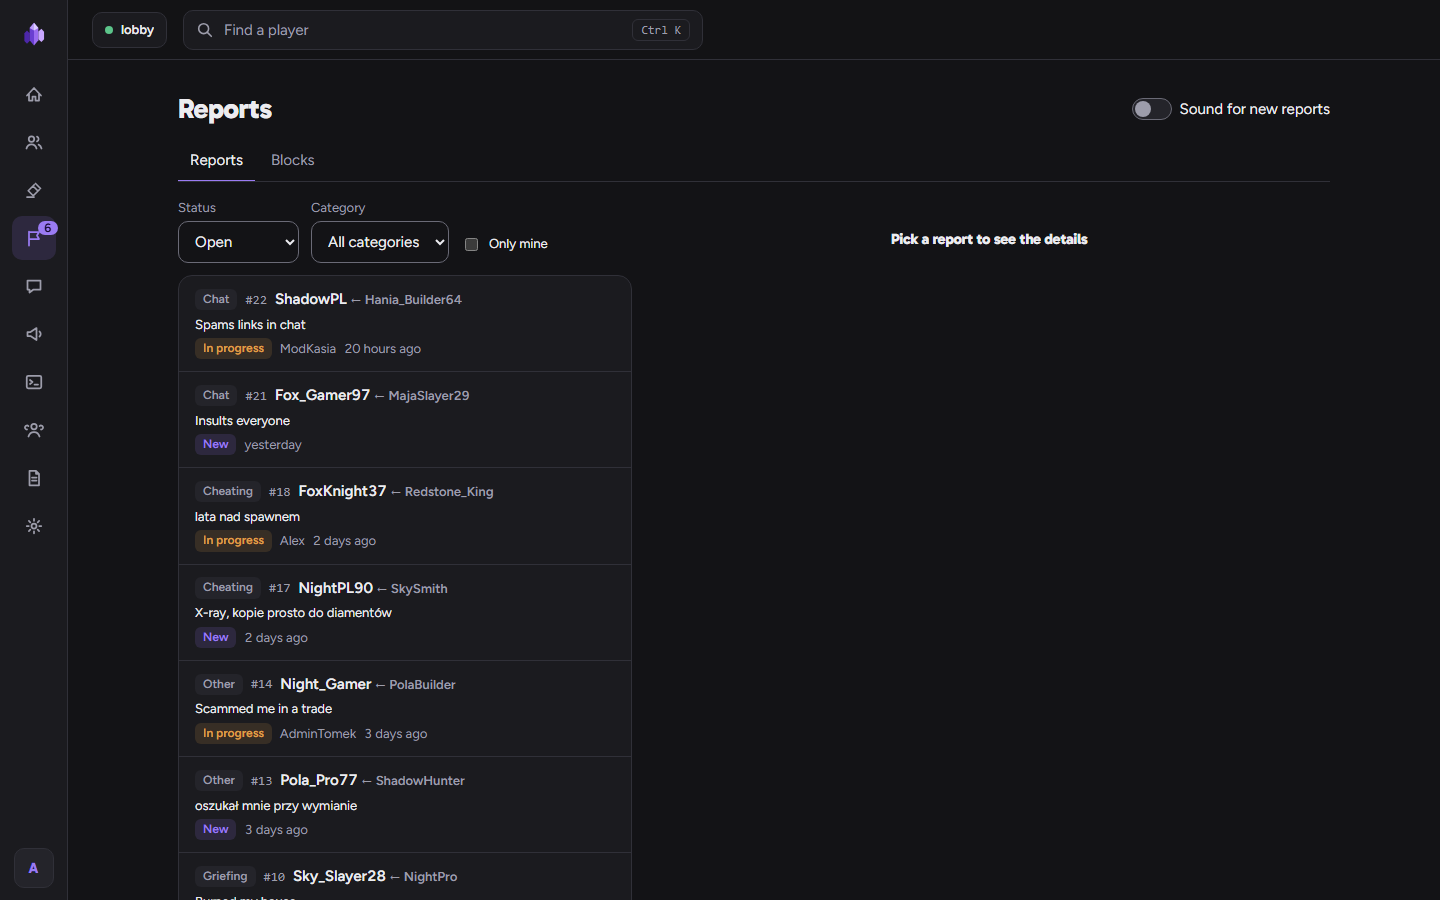
Task: Click assignee ModKasia on report #22
Action: [x=308, y=349]
